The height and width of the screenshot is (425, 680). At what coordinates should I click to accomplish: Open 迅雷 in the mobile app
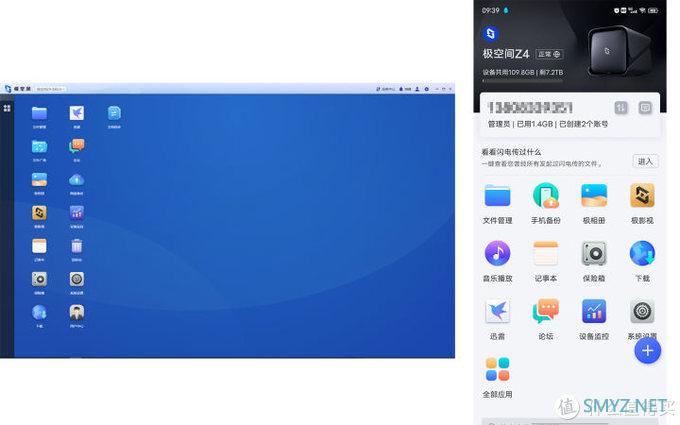point(497,311)
